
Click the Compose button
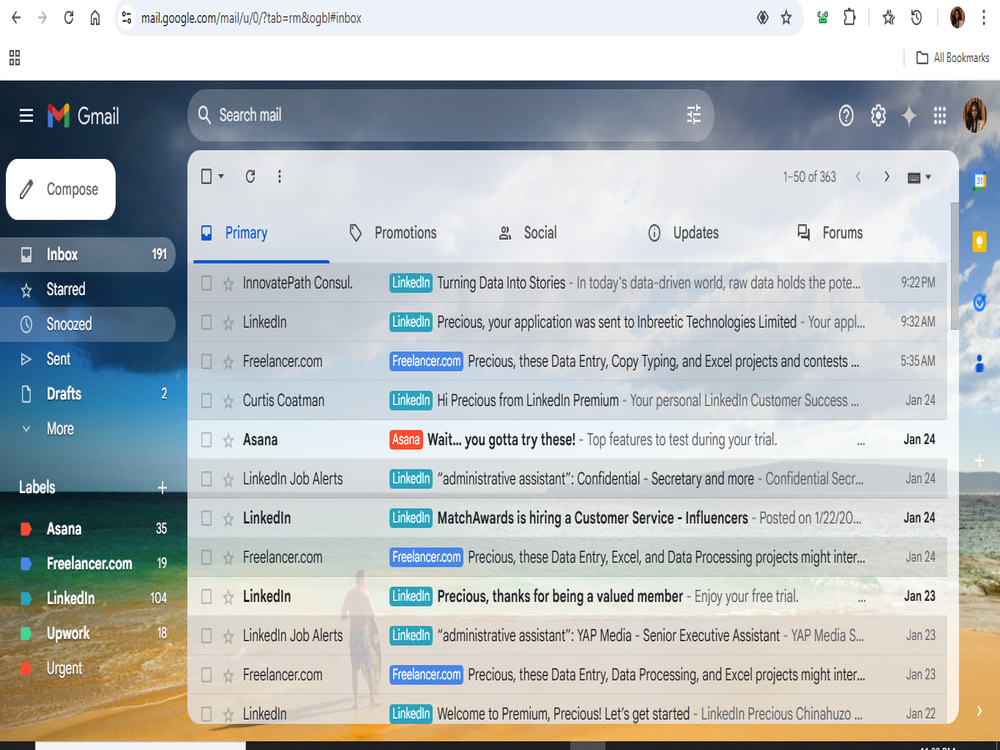[61, 189]
